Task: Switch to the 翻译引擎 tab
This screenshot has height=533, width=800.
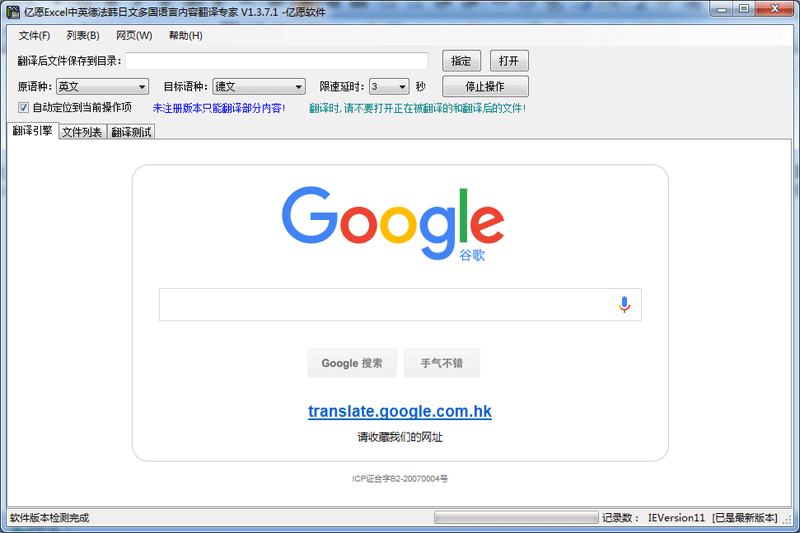Action: click(x=33, y=131)
